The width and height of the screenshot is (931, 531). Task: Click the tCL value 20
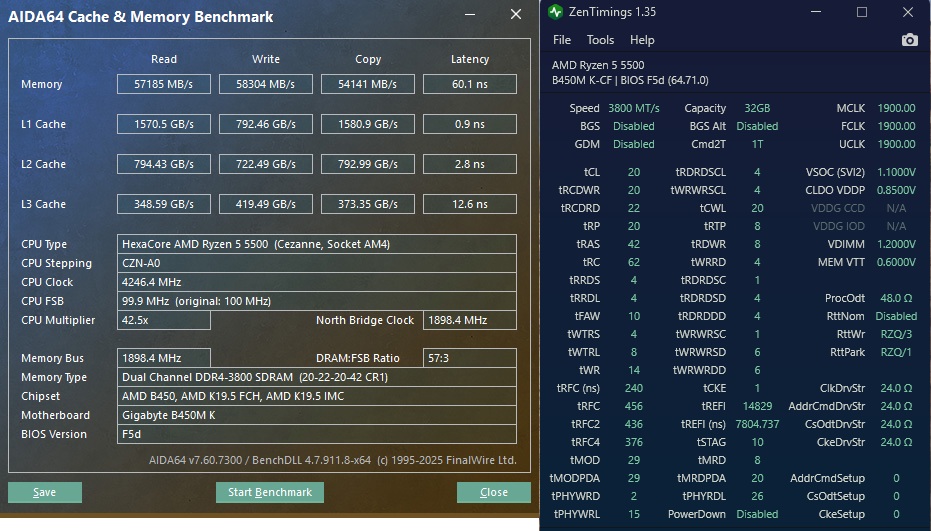(x=634, y=172)
